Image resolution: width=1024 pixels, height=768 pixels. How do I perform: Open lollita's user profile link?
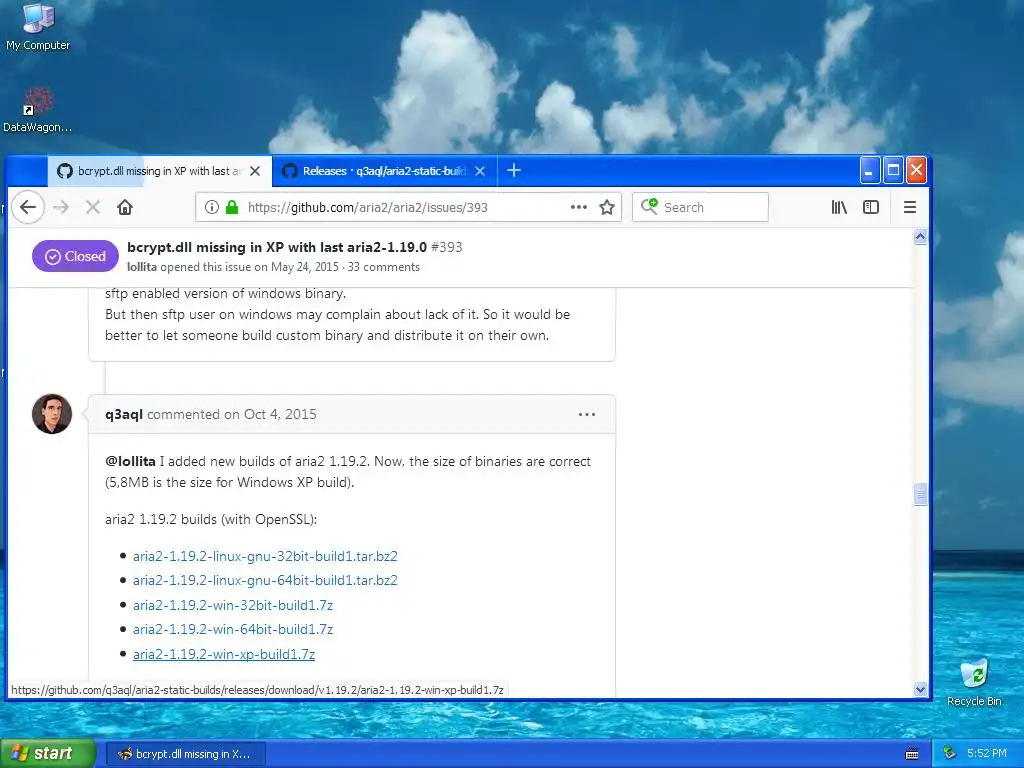point(142,267)
